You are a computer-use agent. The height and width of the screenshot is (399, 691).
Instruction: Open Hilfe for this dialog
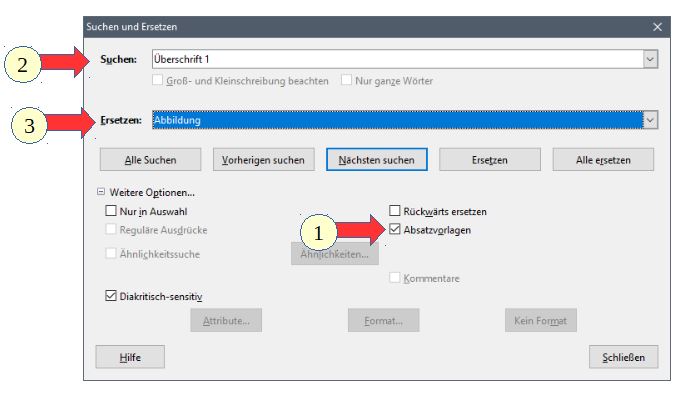tap(130, 357)
